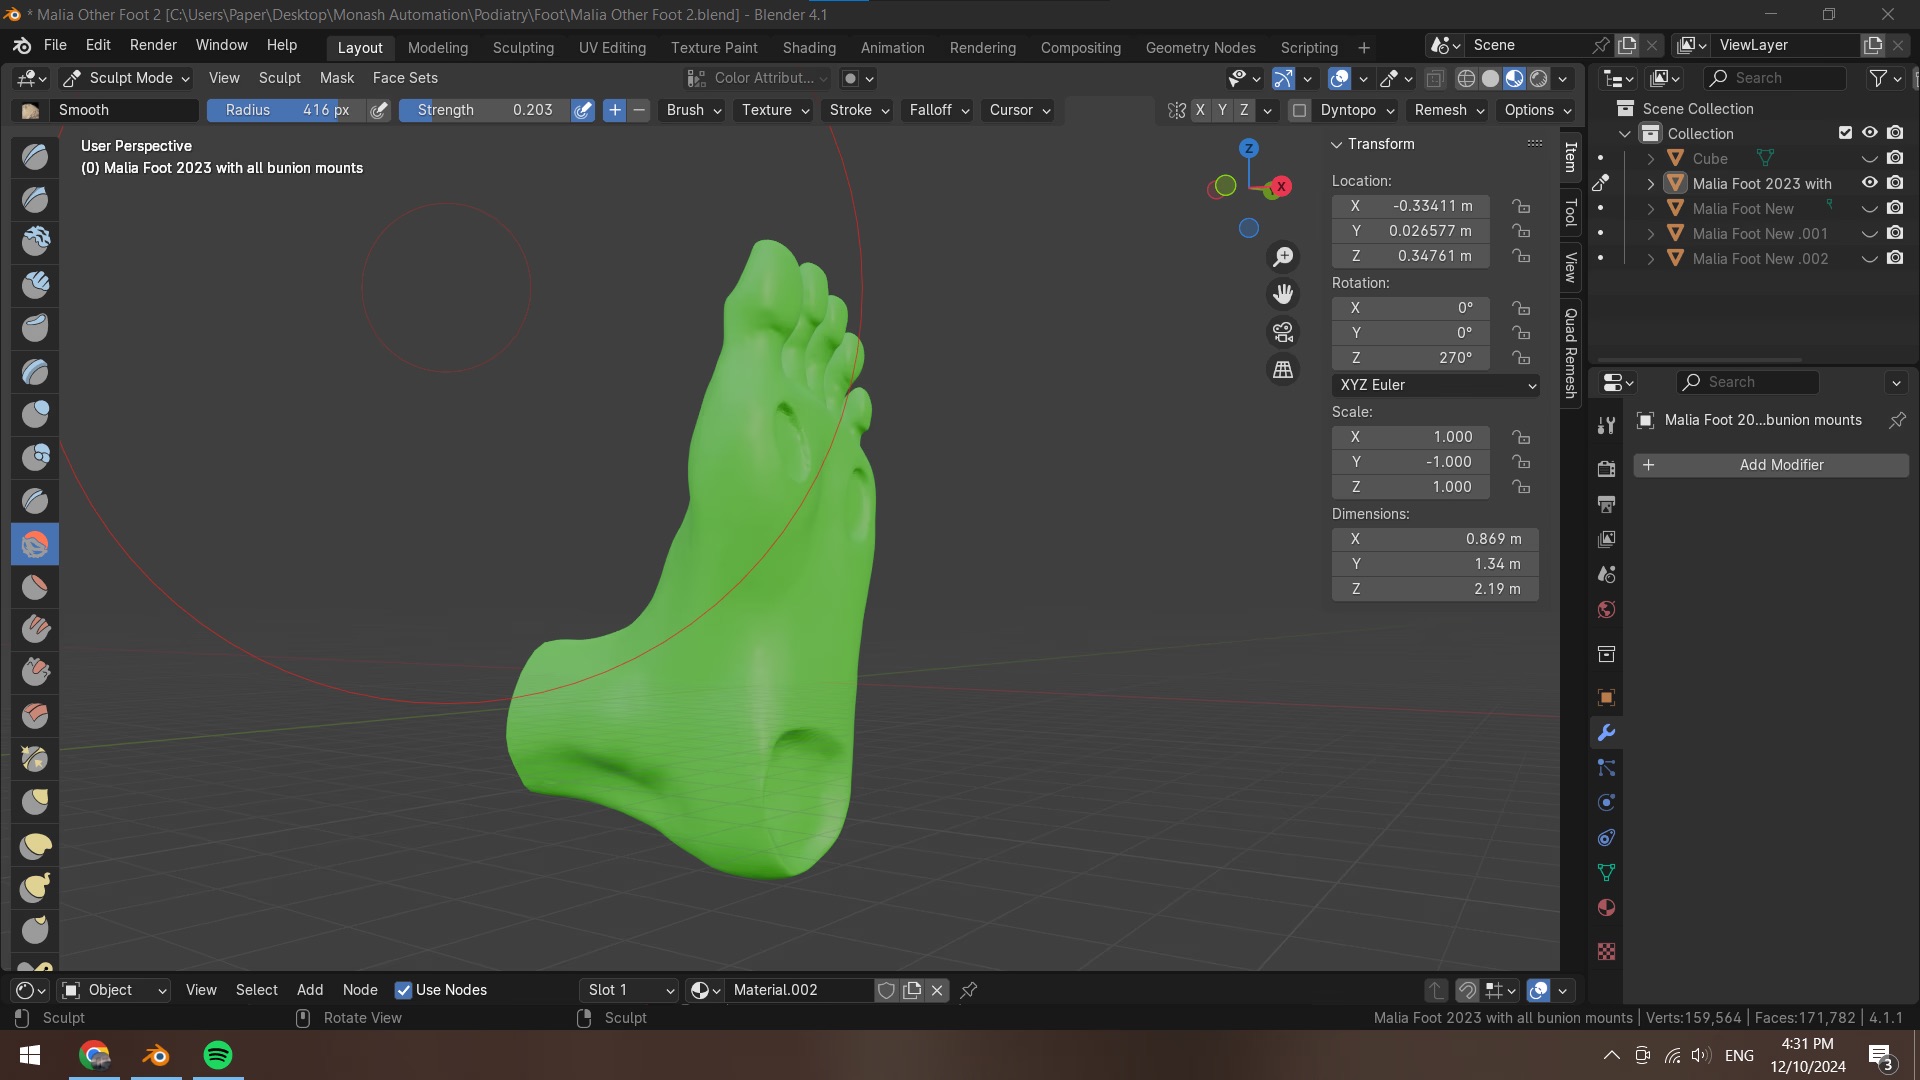Open the Remesh popover

pyautogui.click(x=1448, y=110)
